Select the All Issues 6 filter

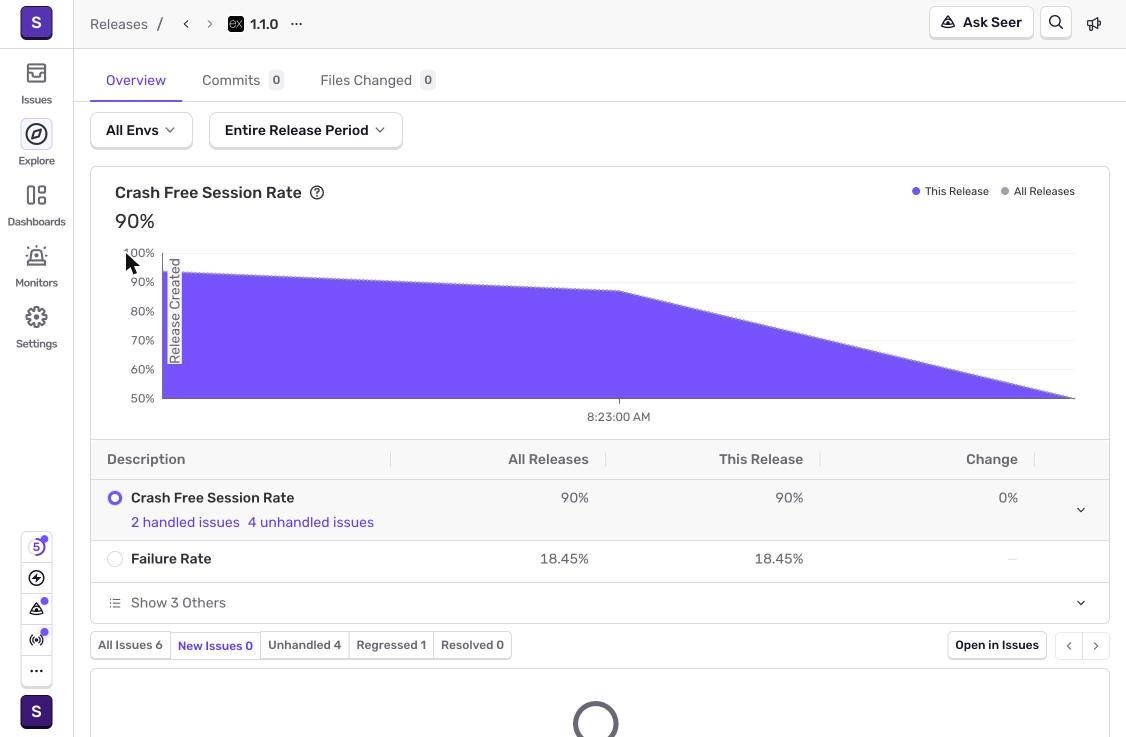pos(130,645)
